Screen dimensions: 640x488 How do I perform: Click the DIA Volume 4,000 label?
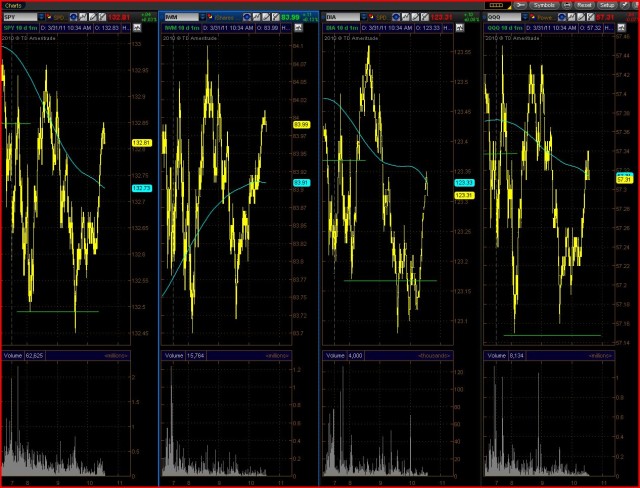(344, 355)
